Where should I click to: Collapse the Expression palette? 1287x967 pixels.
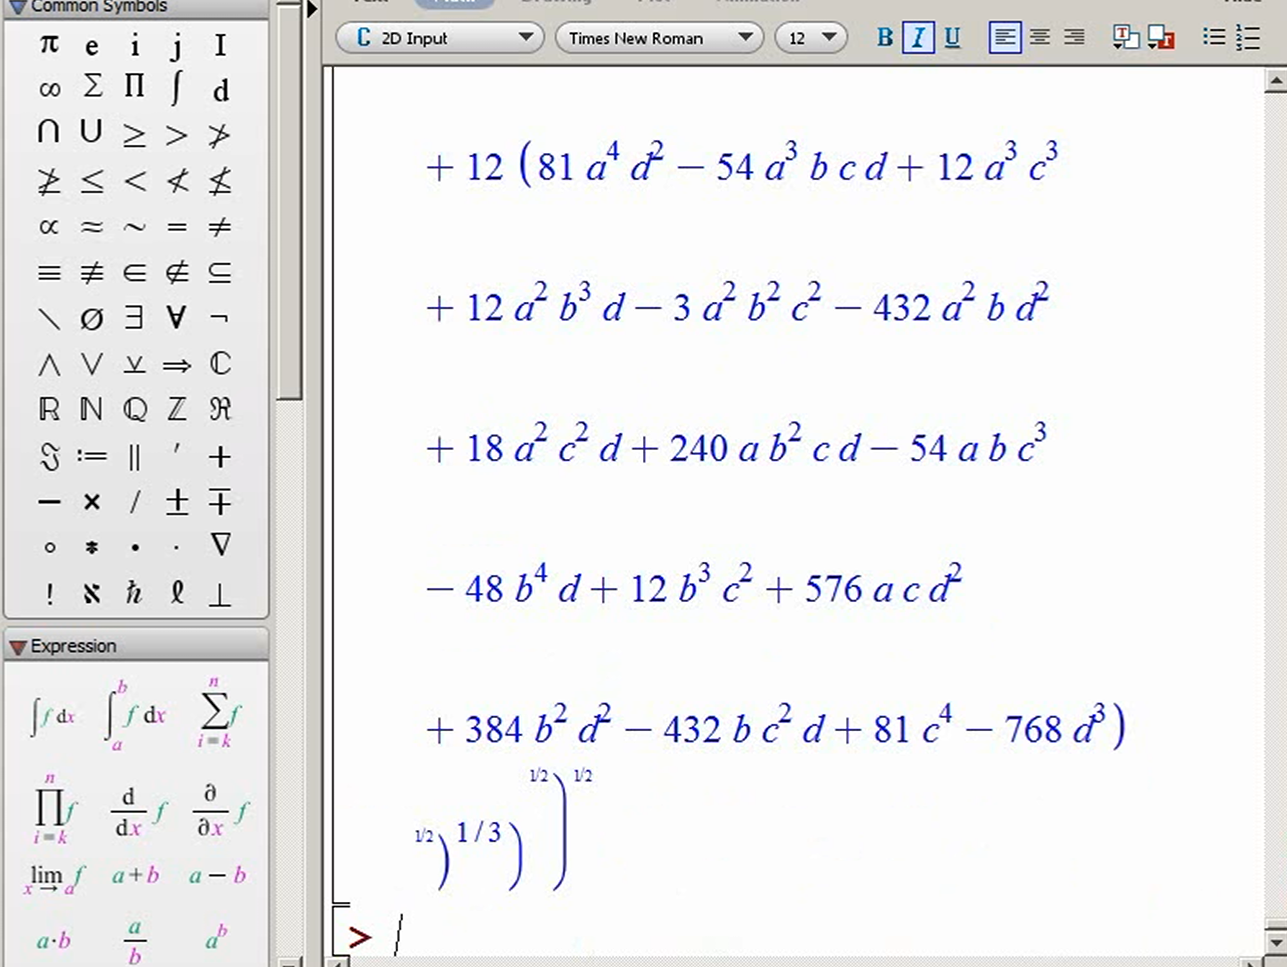(18, 647)
